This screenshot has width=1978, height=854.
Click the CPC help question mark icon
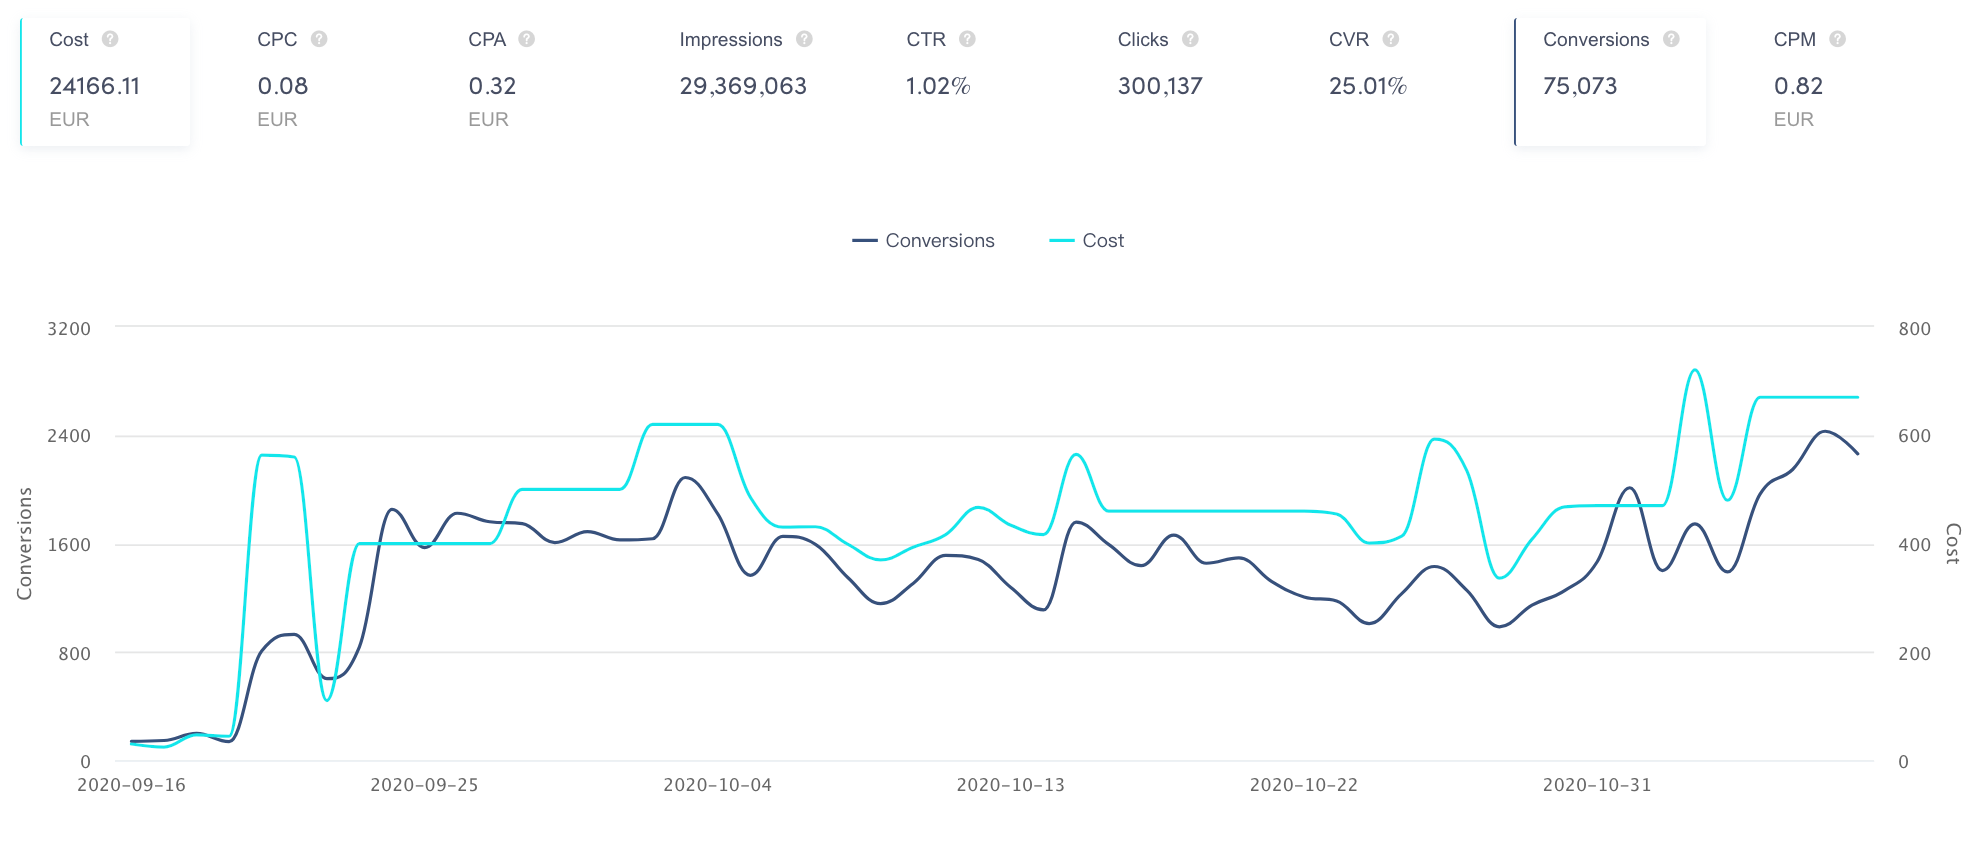coord(319,39)
